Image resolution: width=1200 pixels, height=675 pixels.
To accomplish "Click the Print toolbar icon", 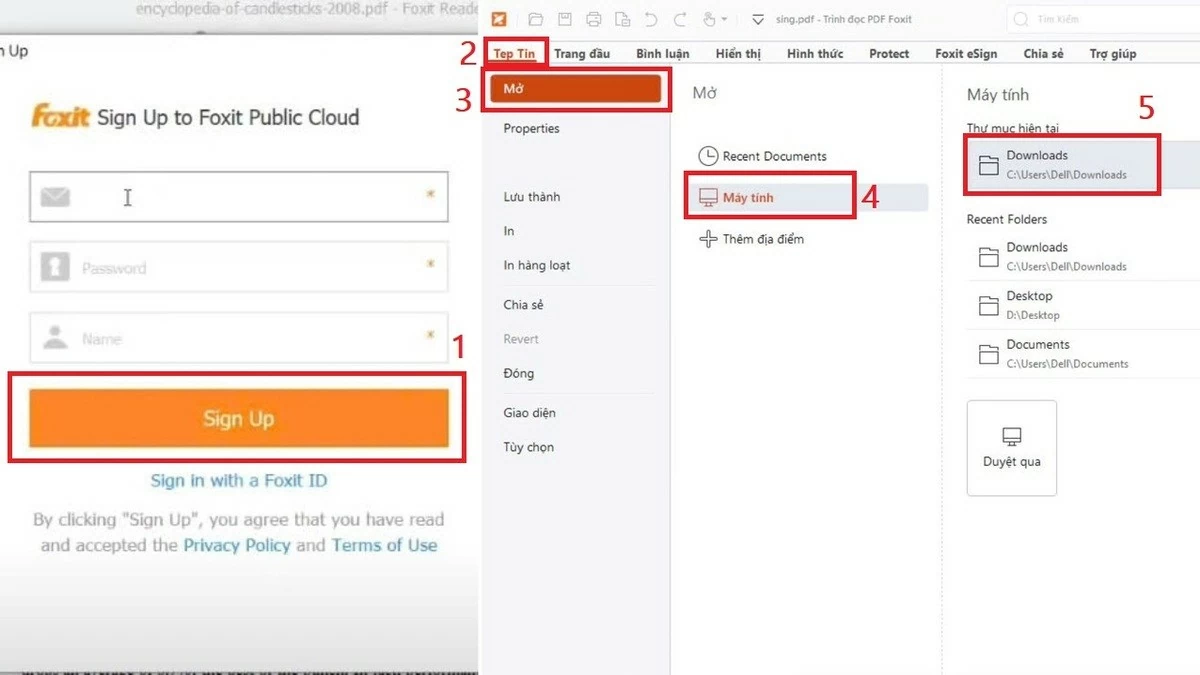I will [594, 18].
